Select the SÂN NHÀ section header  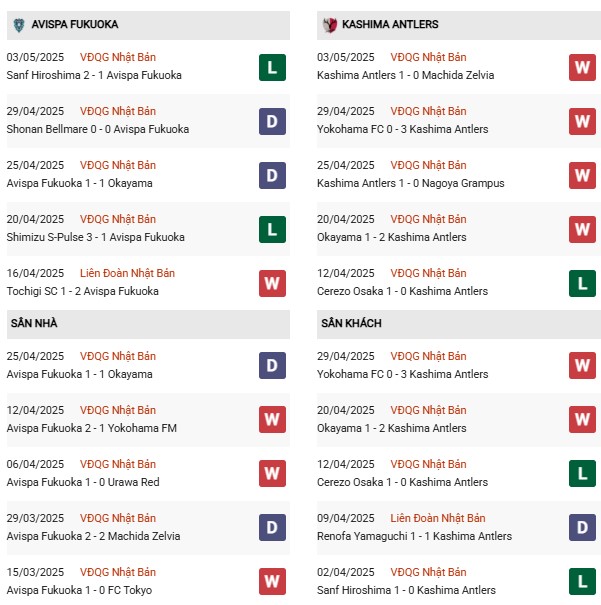tap(34, 323)
